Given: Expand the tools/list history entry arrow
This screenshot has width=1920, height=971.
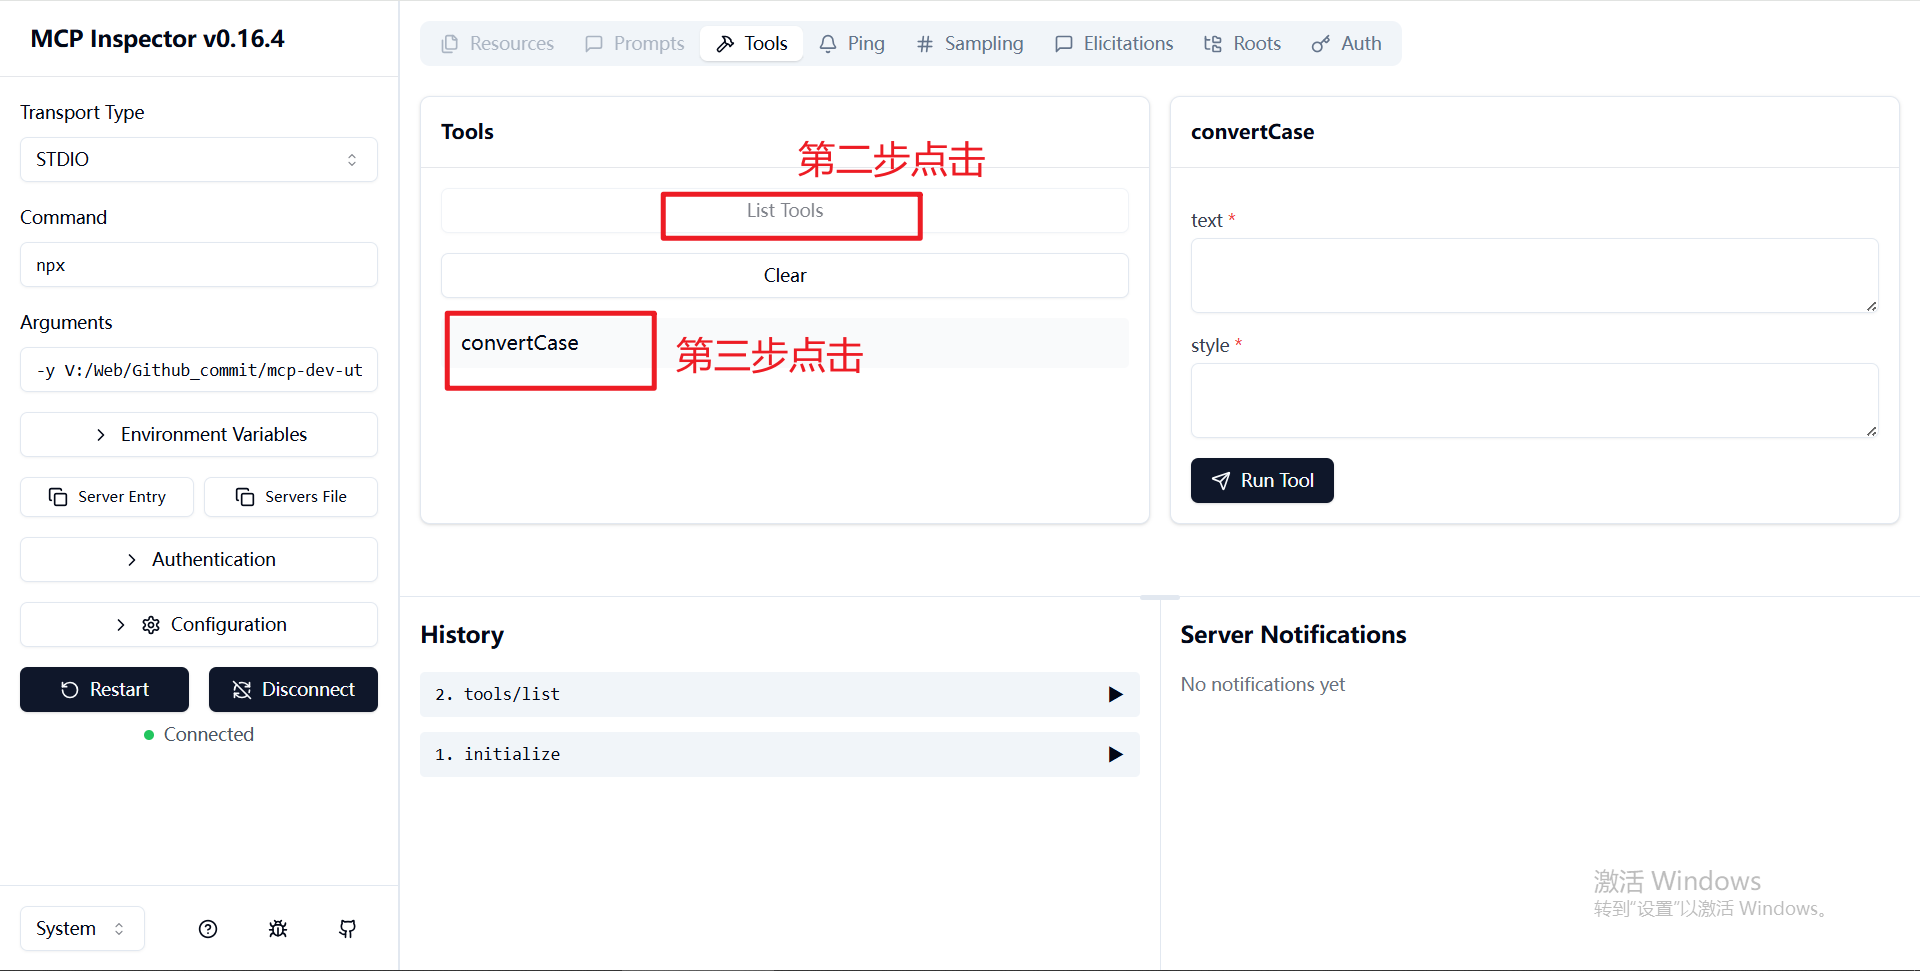Looking at the screenshot, I should tap(1115, 694).
